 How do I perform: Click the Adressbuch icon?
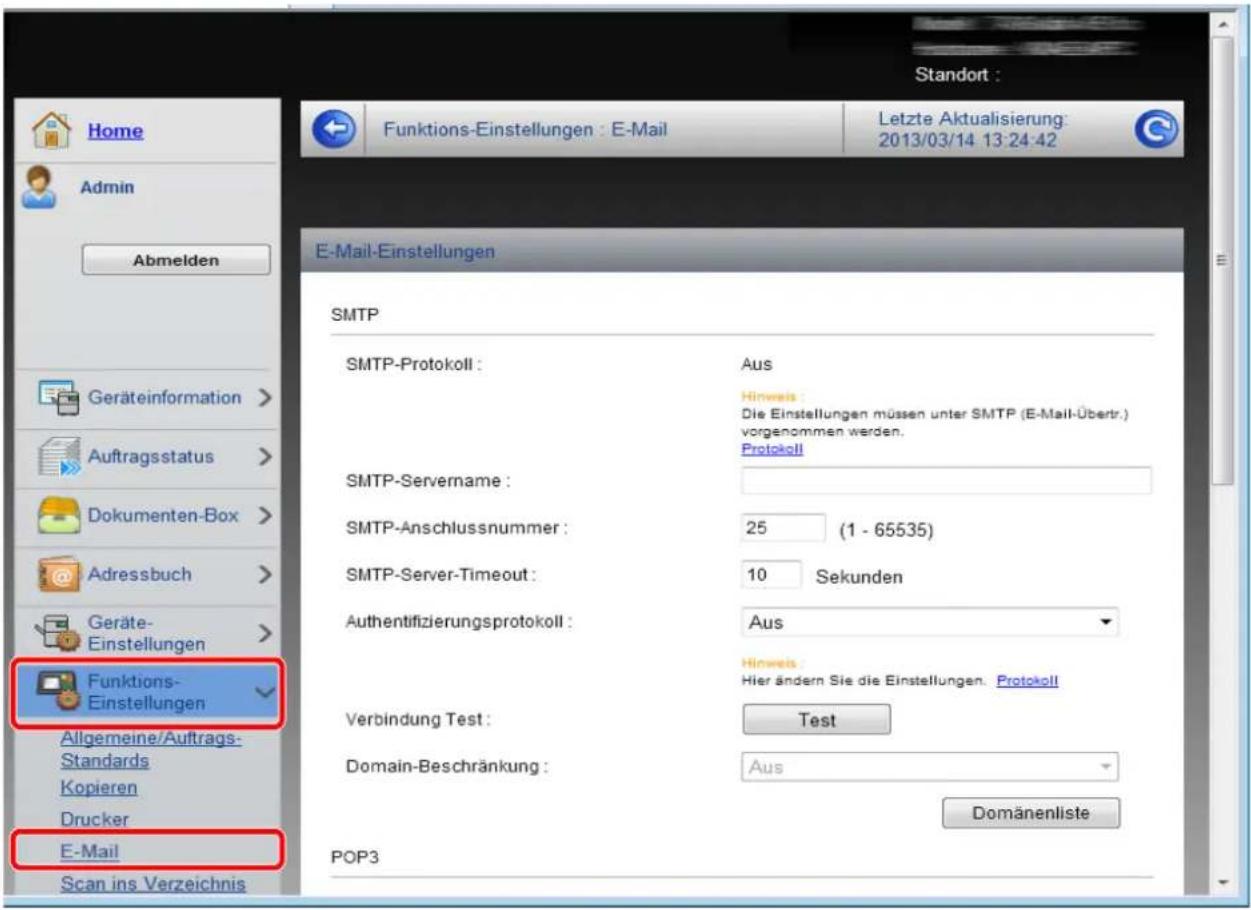(58, 576)
